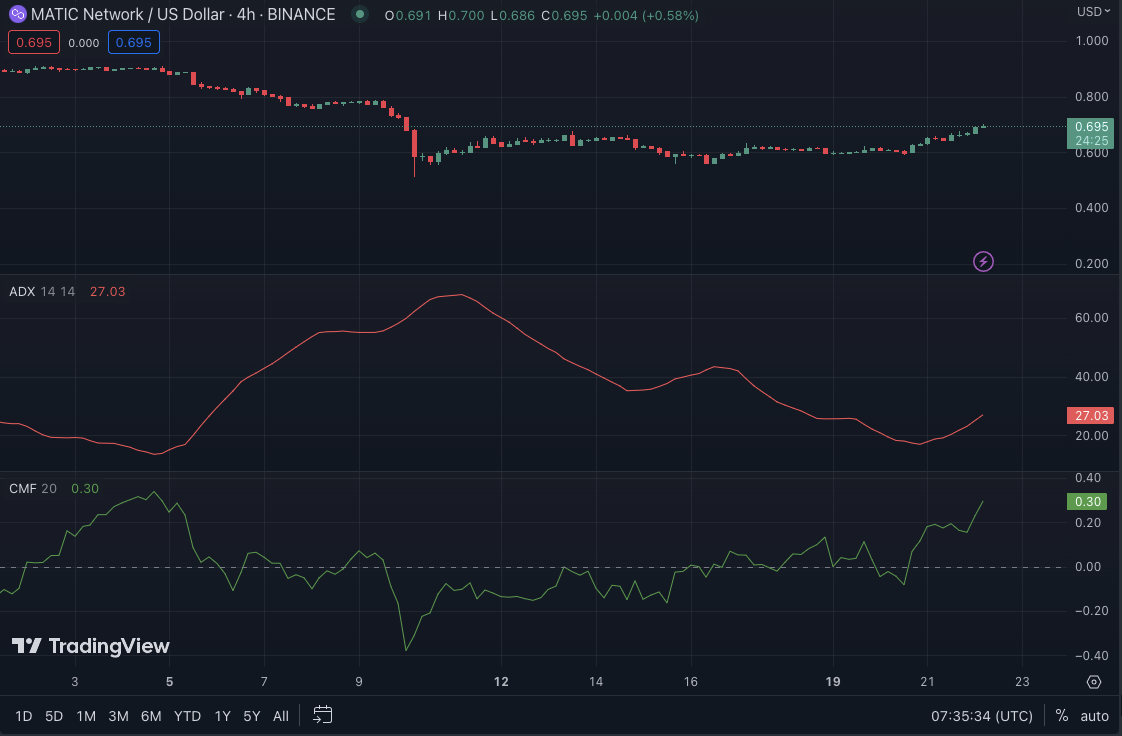This screenshot has width=1122, height=736.
Task: Select the YTD time range
Action: 187,716
